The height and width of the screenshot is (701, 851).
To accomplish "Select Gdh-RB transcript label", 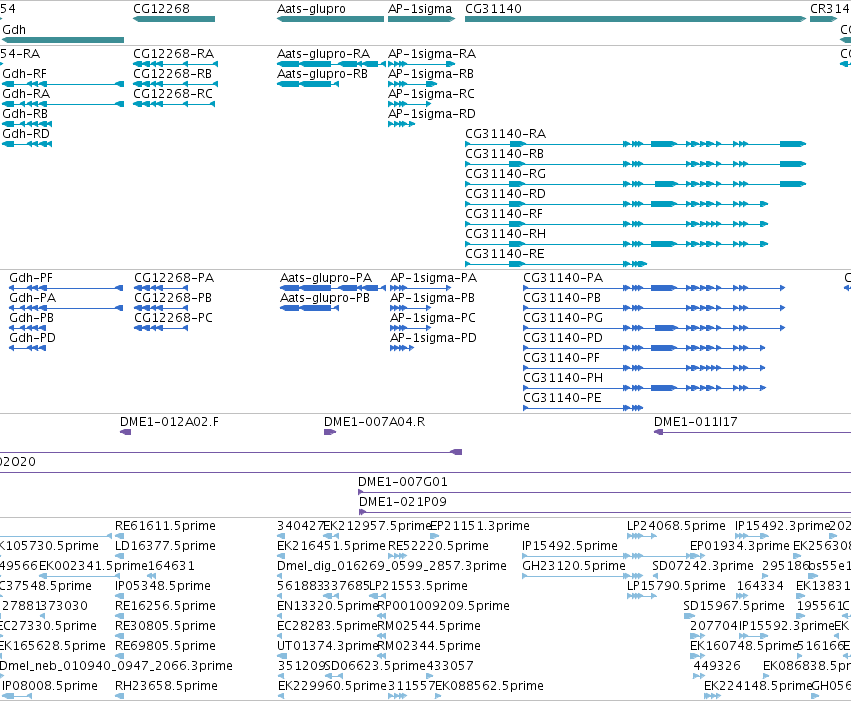I will (25, 114).
